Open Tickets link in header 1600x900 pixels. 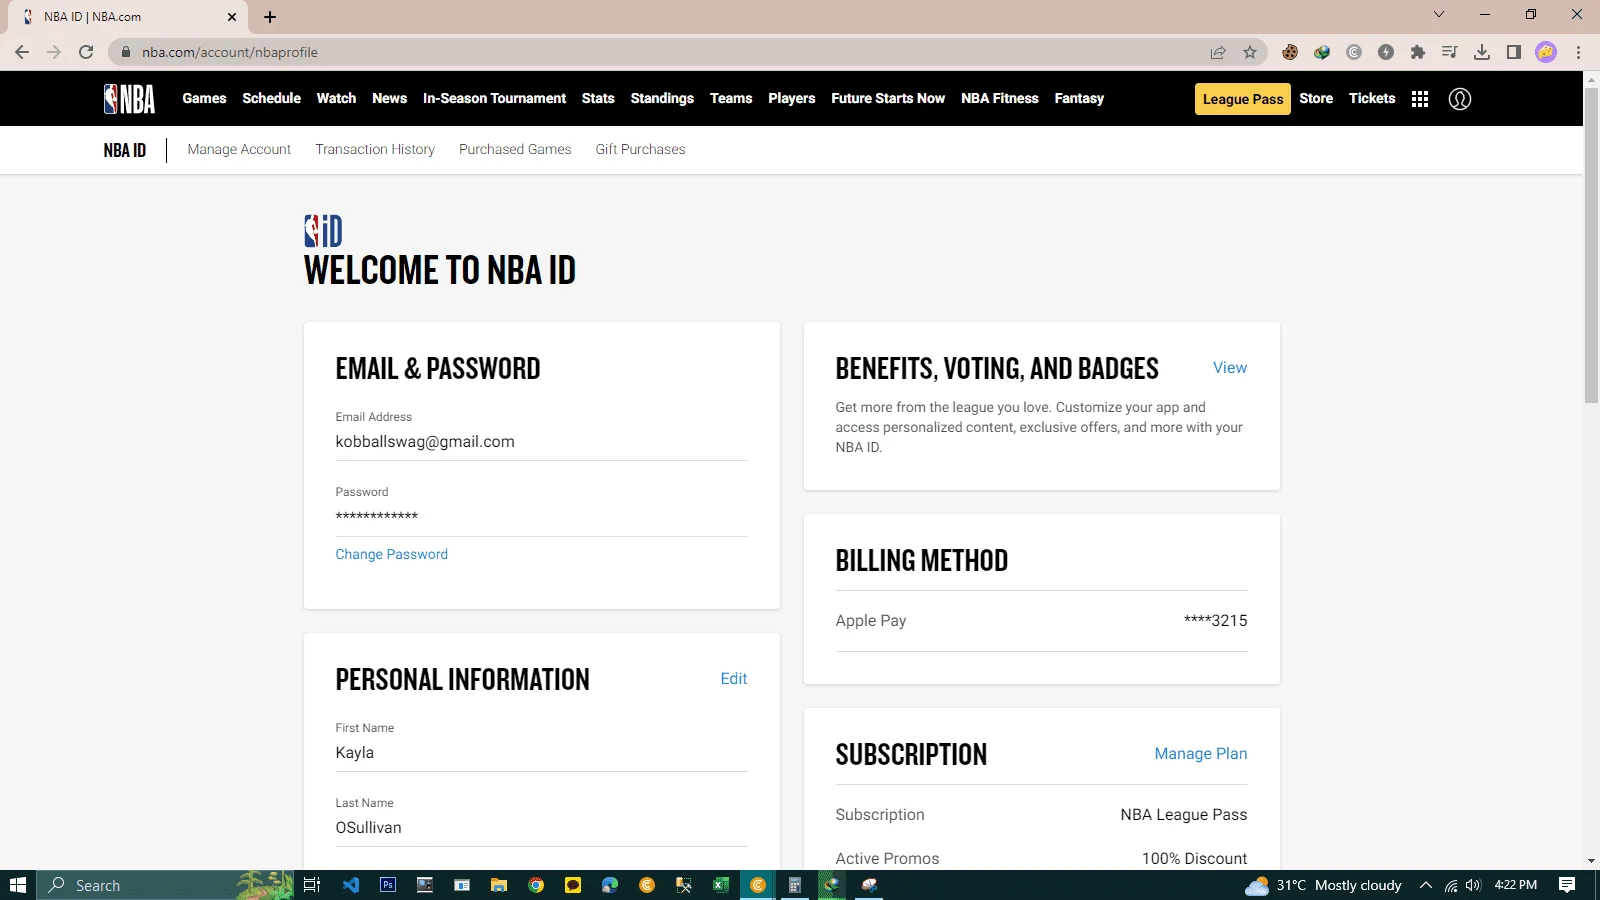coord(1372,98)
